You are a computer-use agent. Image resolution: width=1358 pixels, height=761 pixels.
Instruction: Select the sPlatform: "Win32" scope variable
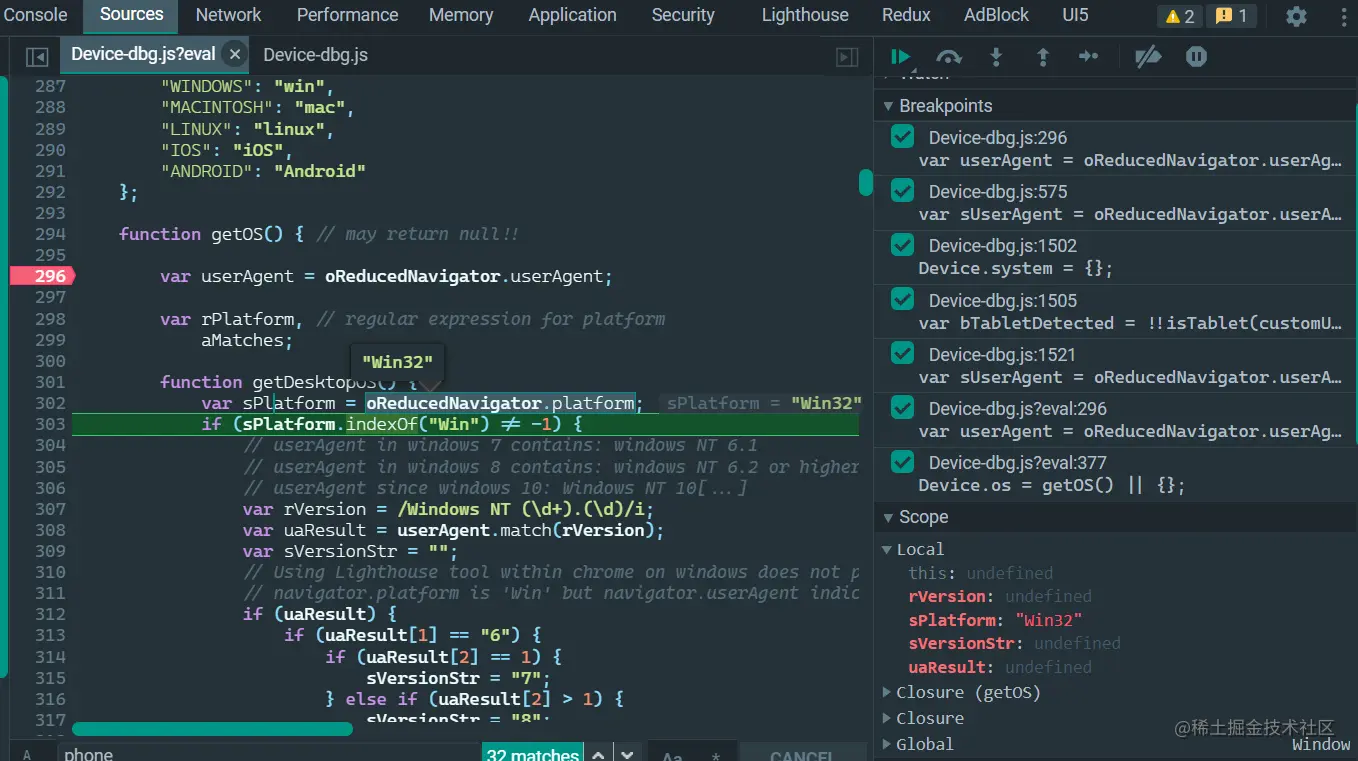pyautogui.click(x=995, y=620)
